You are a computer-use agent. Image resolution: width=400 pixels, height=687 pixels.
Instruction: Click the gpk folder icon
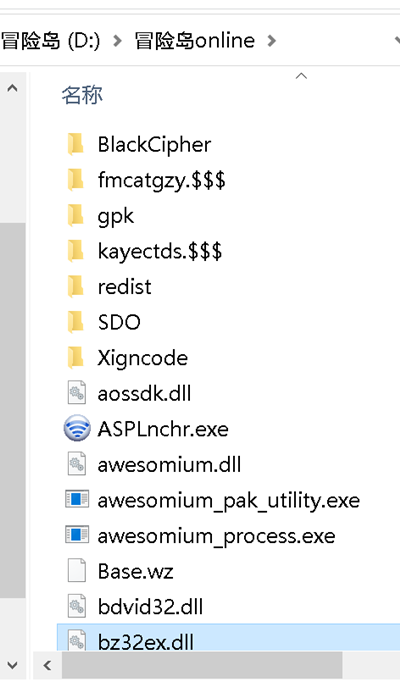(76, 216)
